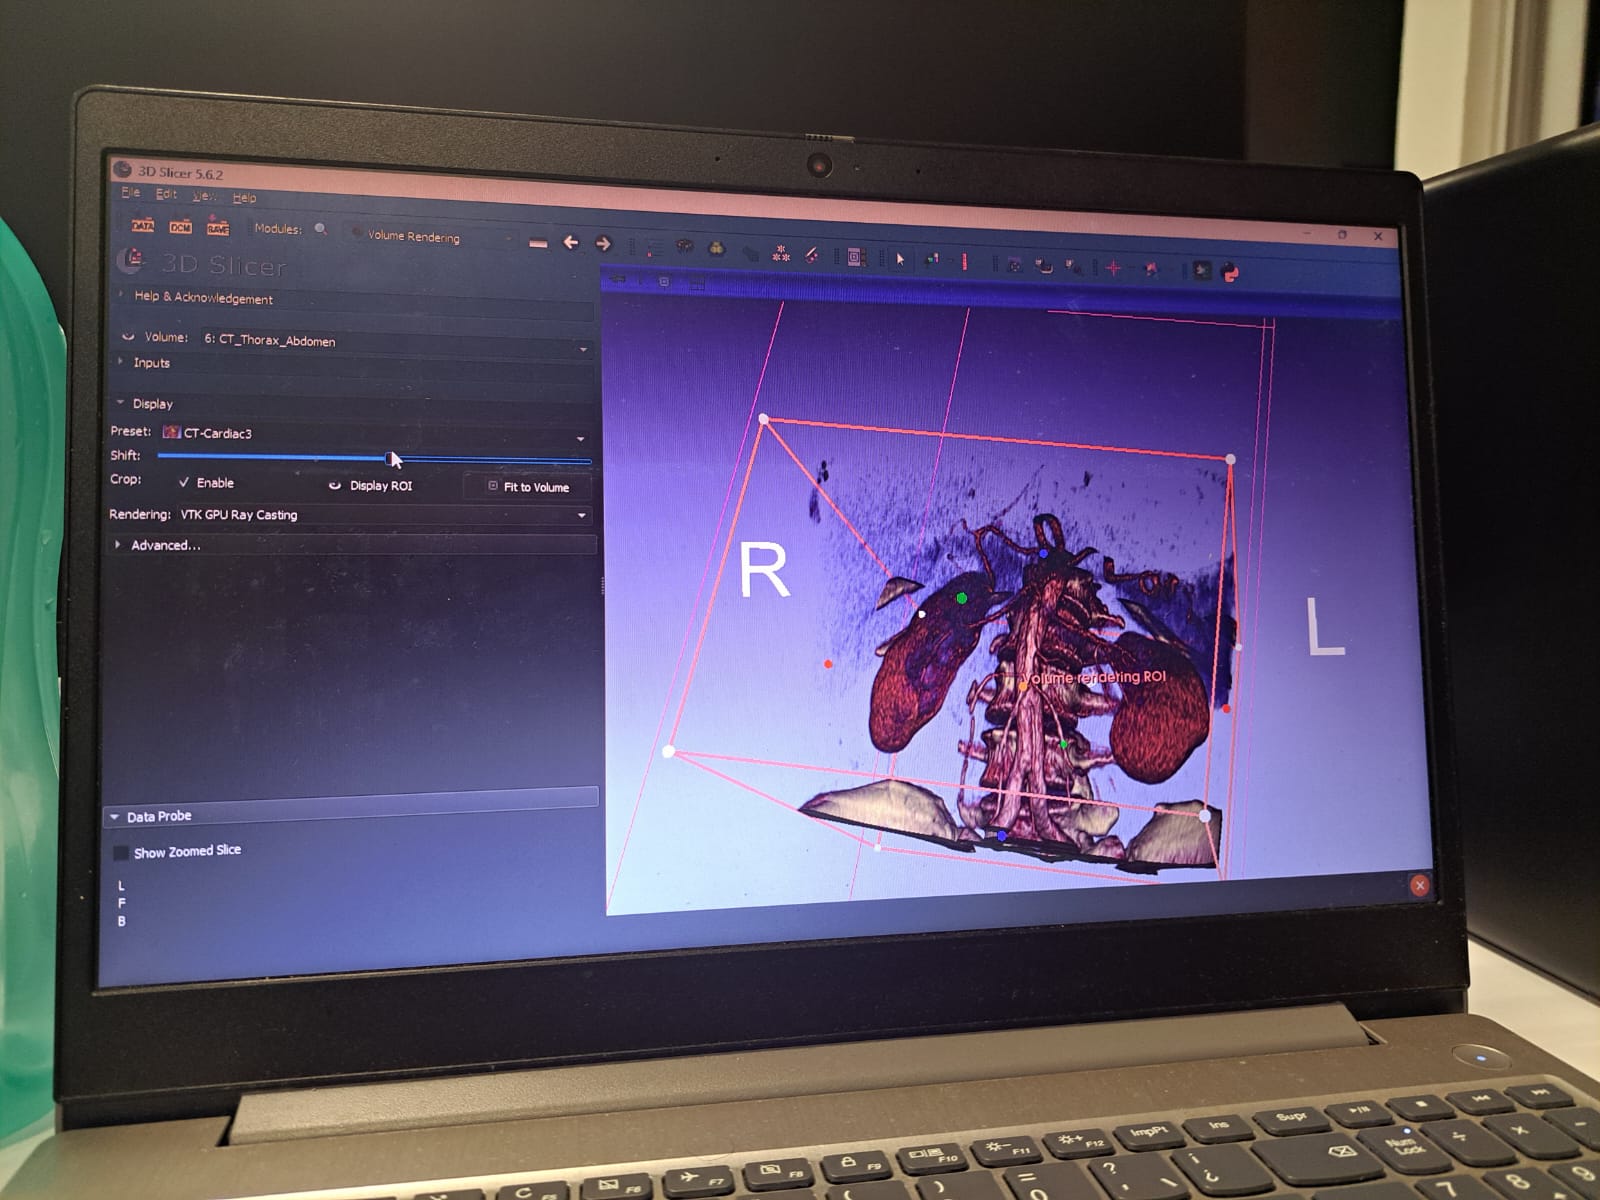1600x1200 pixels.
Task: Toggle the Crop Enable checkbox
Action: (184, 482)
